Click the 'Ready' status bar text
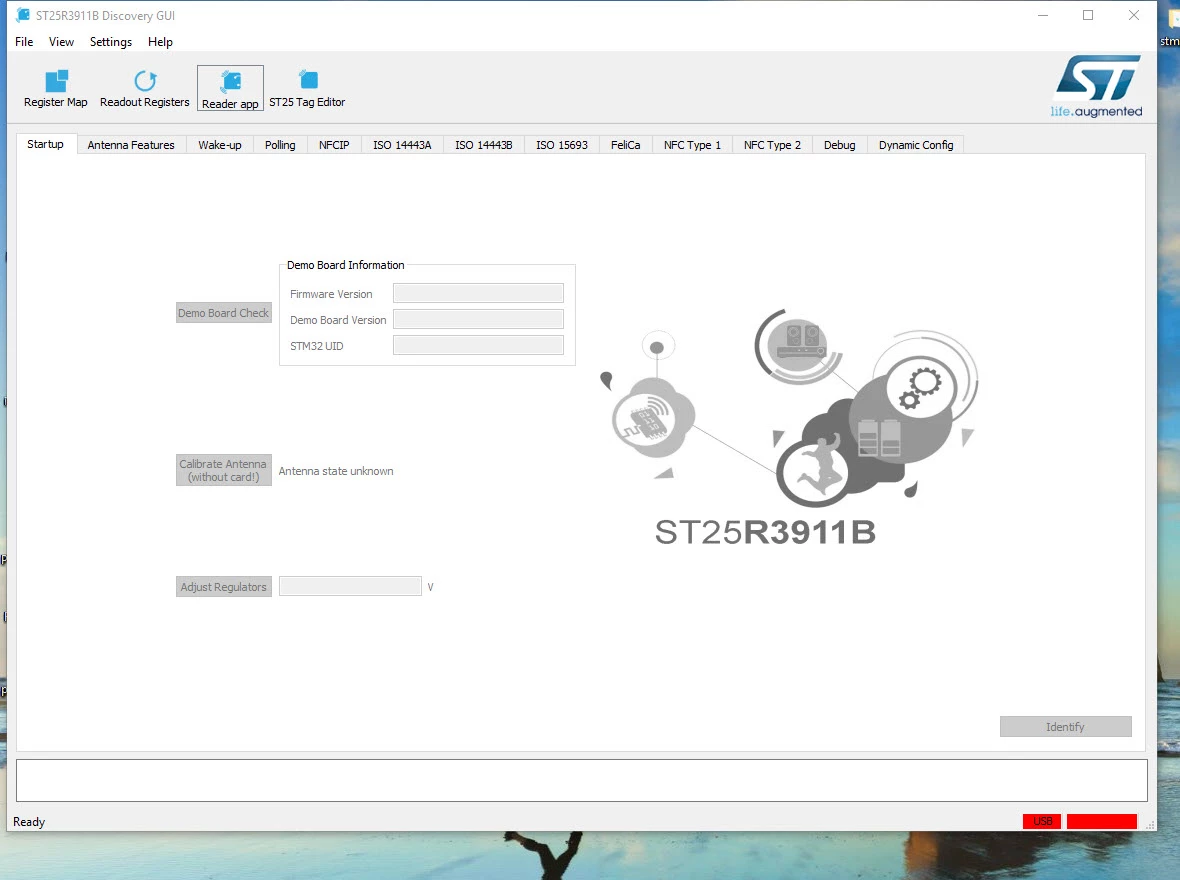This screenshot has width=1180, height=880. (x=29, y=822)
